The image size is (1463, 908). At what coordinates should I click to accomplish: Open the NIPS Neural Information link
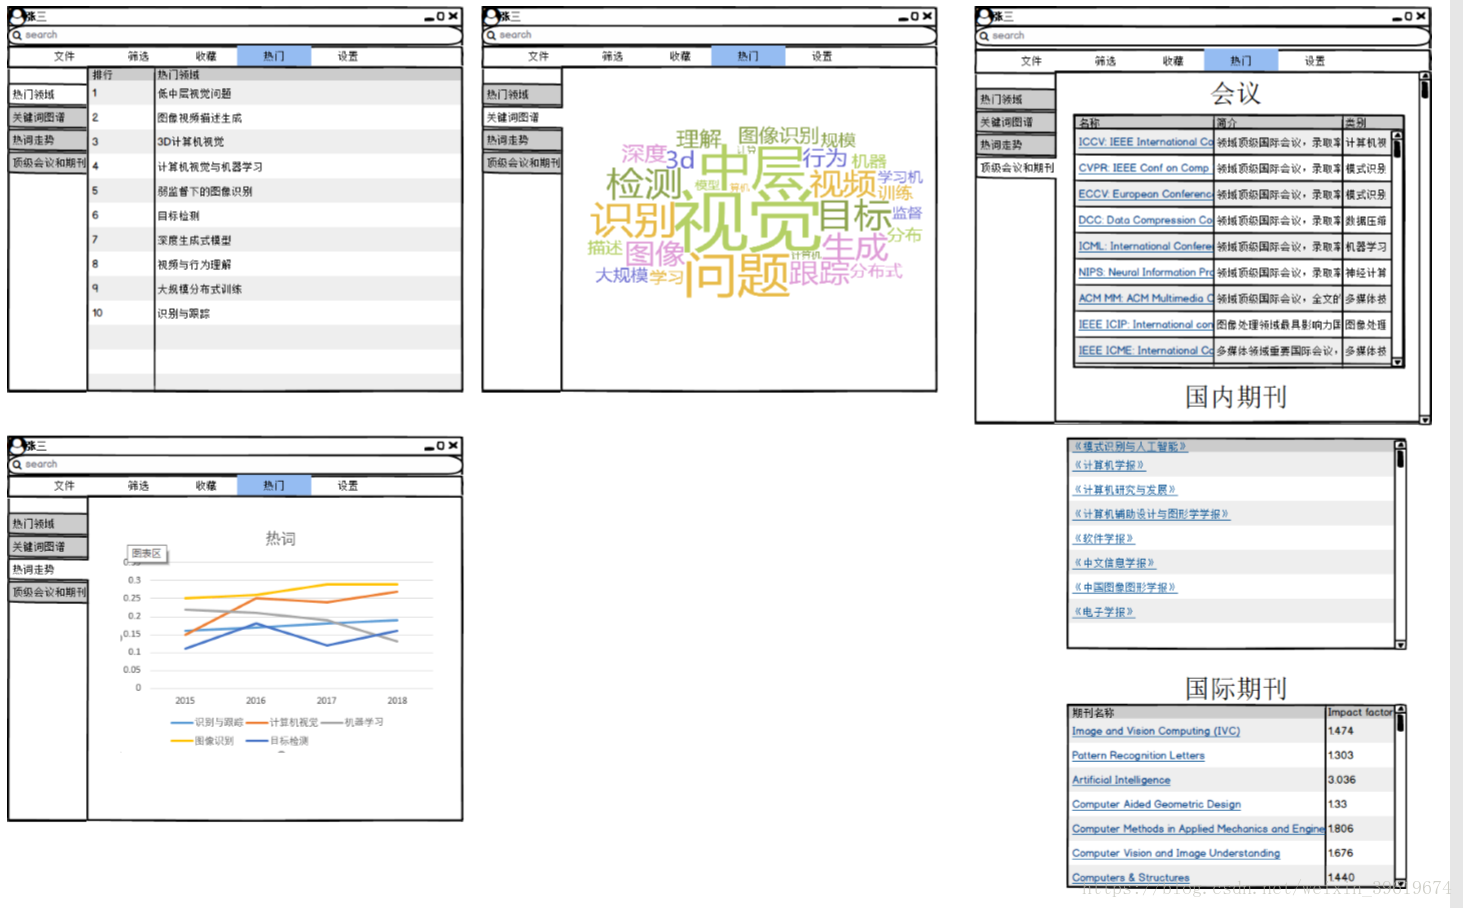1145,272
